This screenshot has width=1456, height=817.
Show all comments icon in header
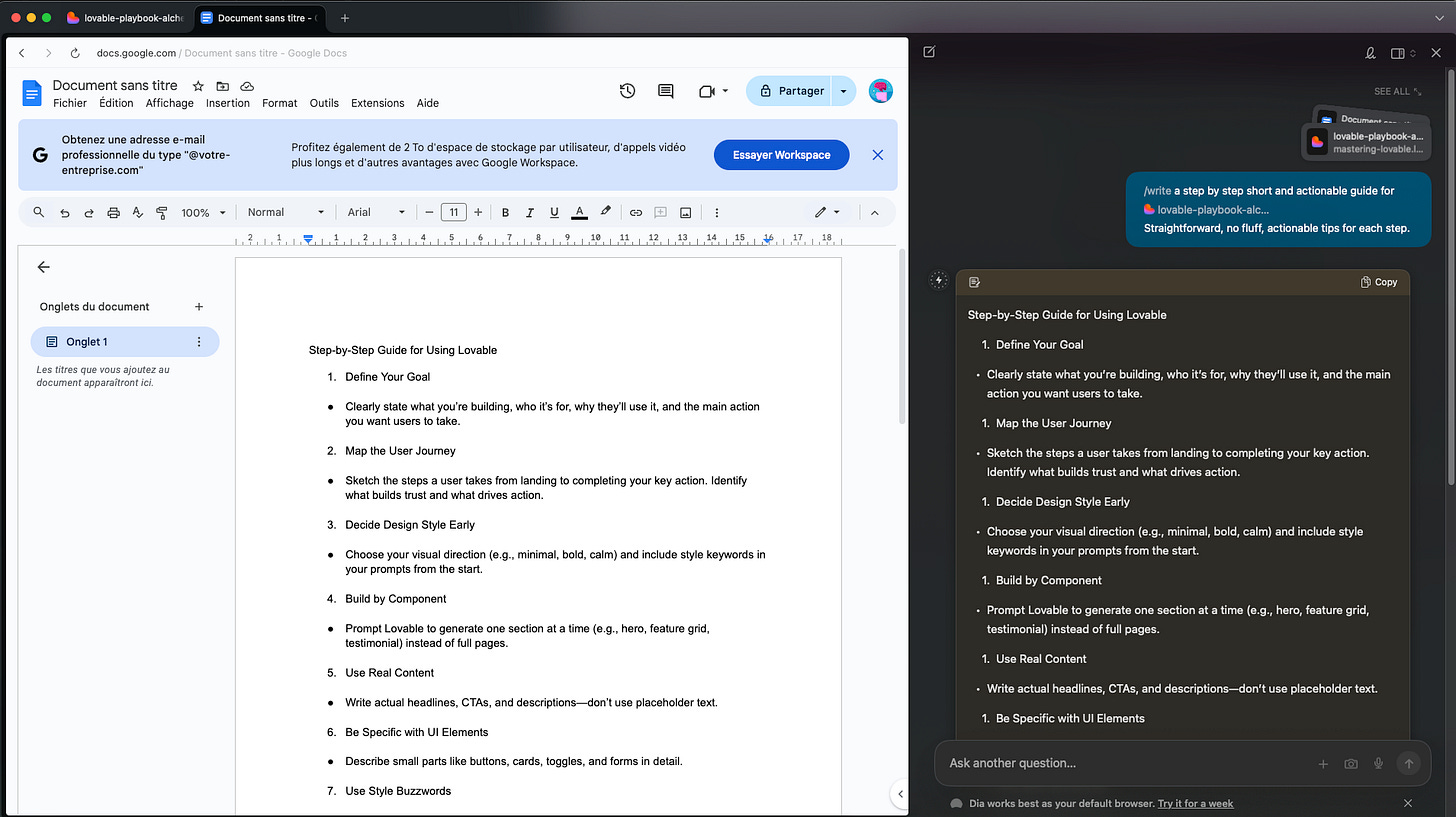point(665,91)
